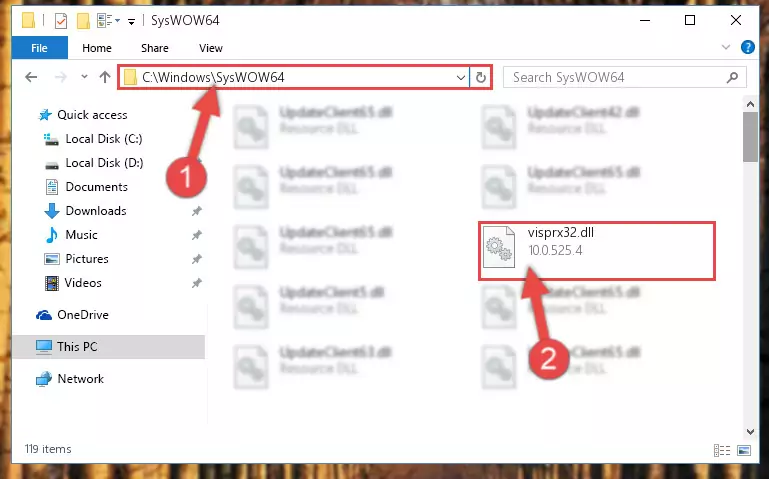The image size is (769, 479).
Task: Refresh the SysWOW64 folder view
Action: (481, 77)
